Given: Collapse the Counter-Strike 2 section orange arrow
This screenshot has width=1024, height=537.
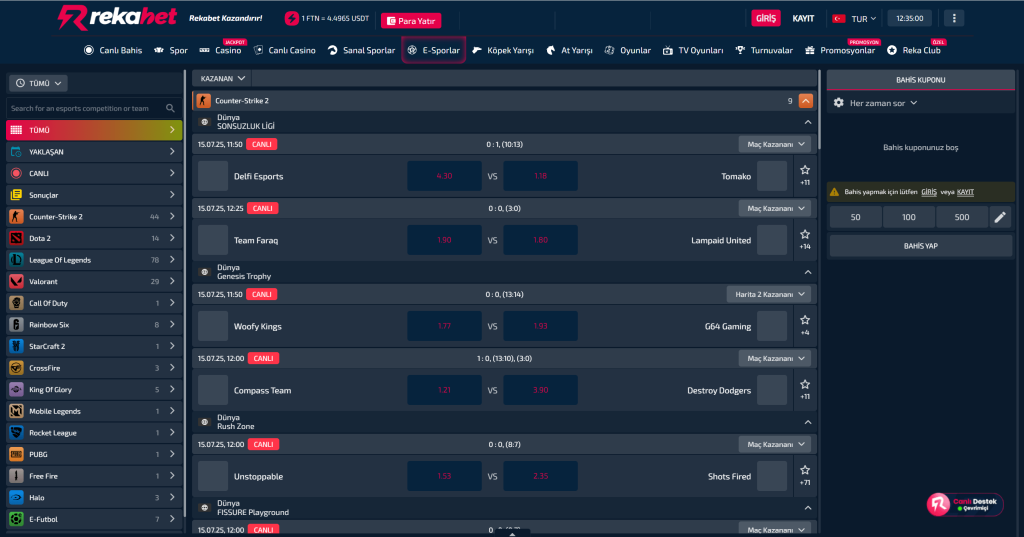Looking at the screenshot, I should (805, 101).
